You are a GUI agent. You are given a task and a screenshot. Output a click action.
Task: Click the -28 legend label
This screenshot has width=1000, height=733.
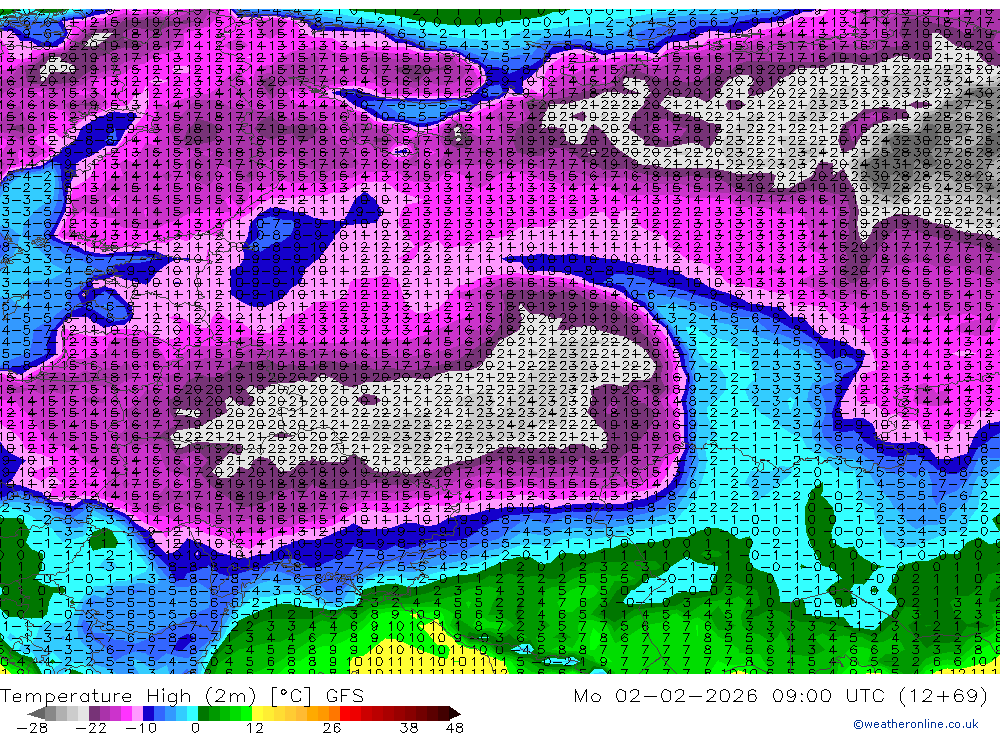coord(32,727)
